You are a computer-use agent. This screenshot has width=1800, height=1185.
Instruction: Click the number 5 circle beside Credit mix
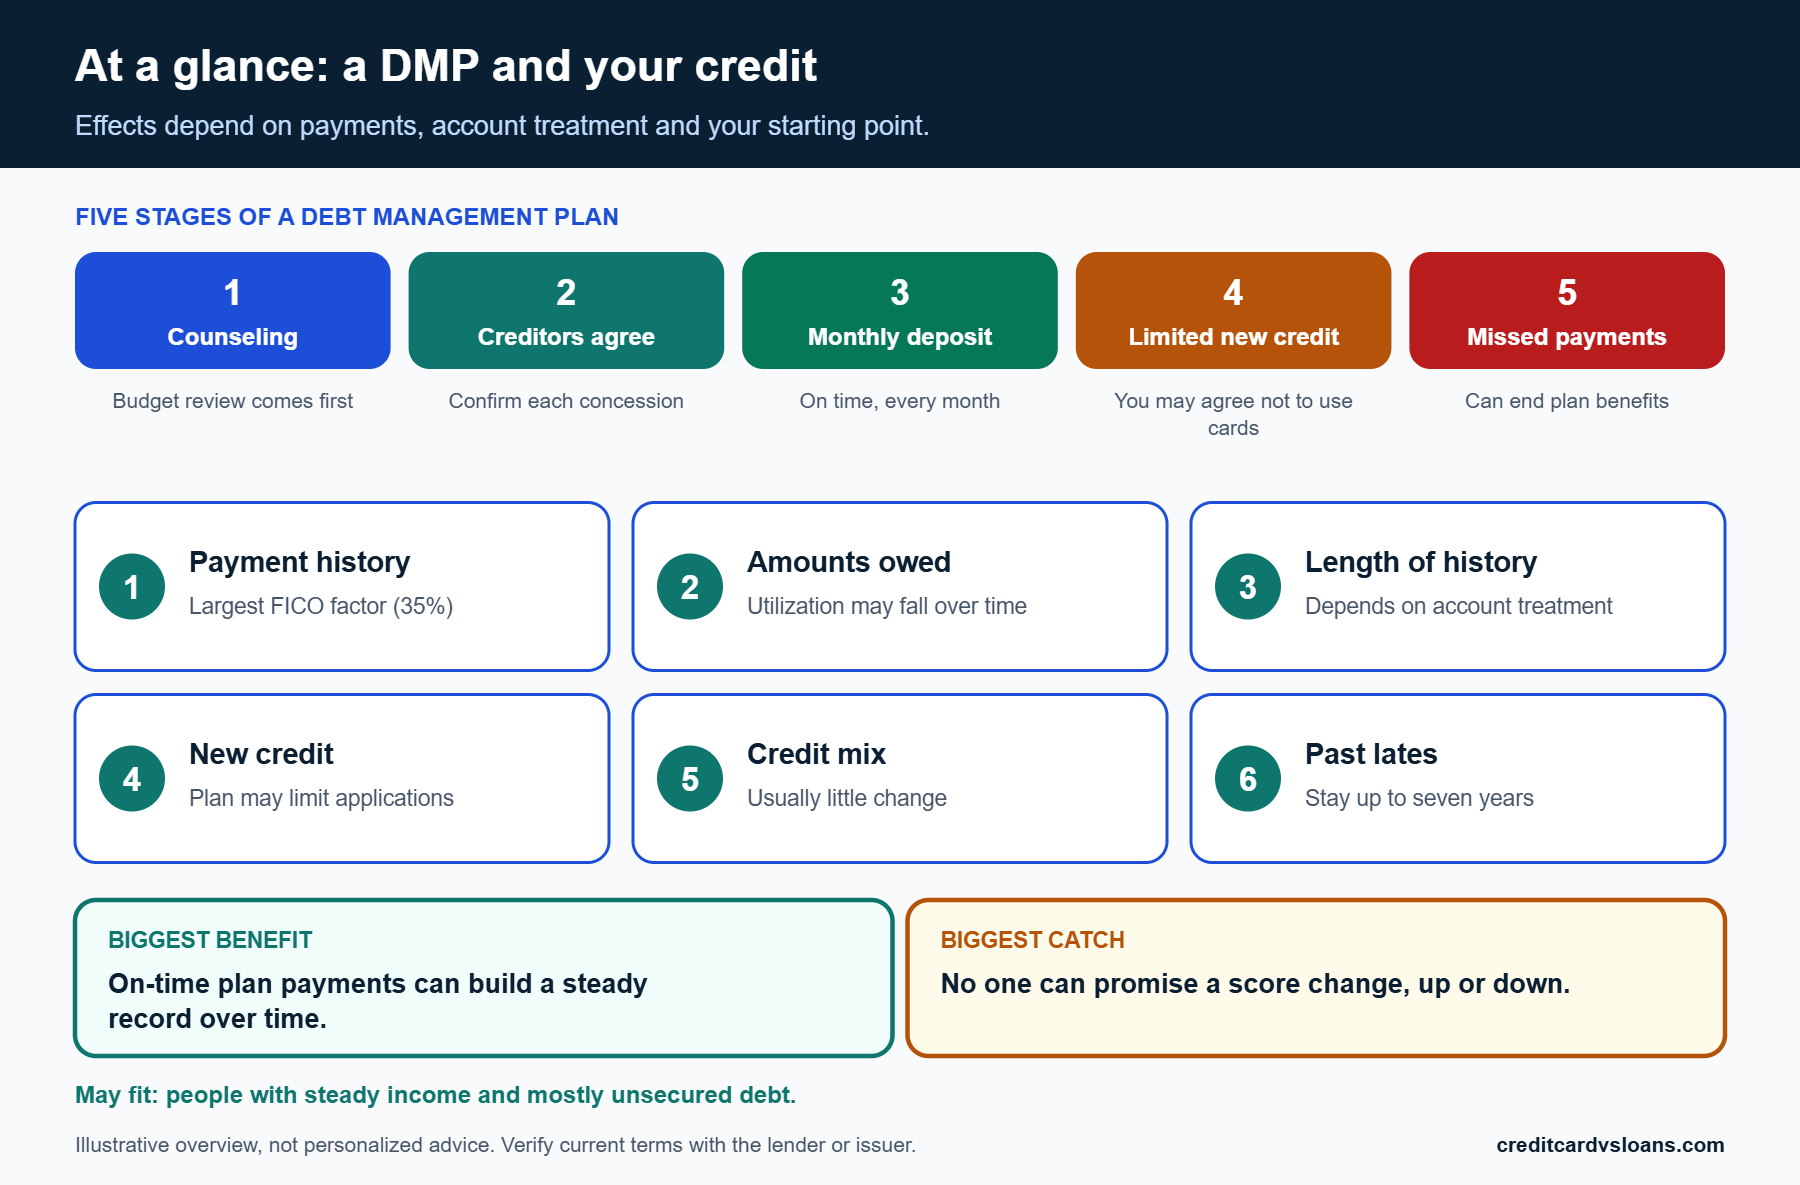(x=690, y=779)
